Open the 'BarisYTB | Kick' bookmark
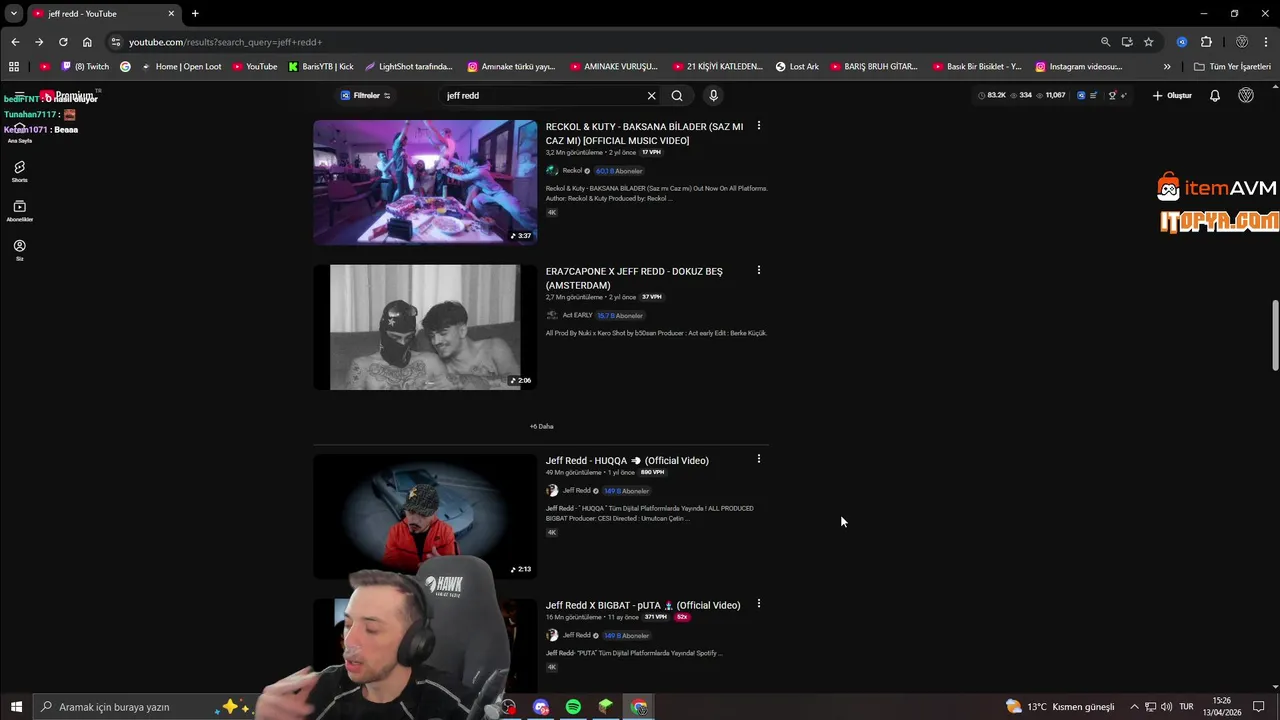1280x720 pixels. point(320,67)
